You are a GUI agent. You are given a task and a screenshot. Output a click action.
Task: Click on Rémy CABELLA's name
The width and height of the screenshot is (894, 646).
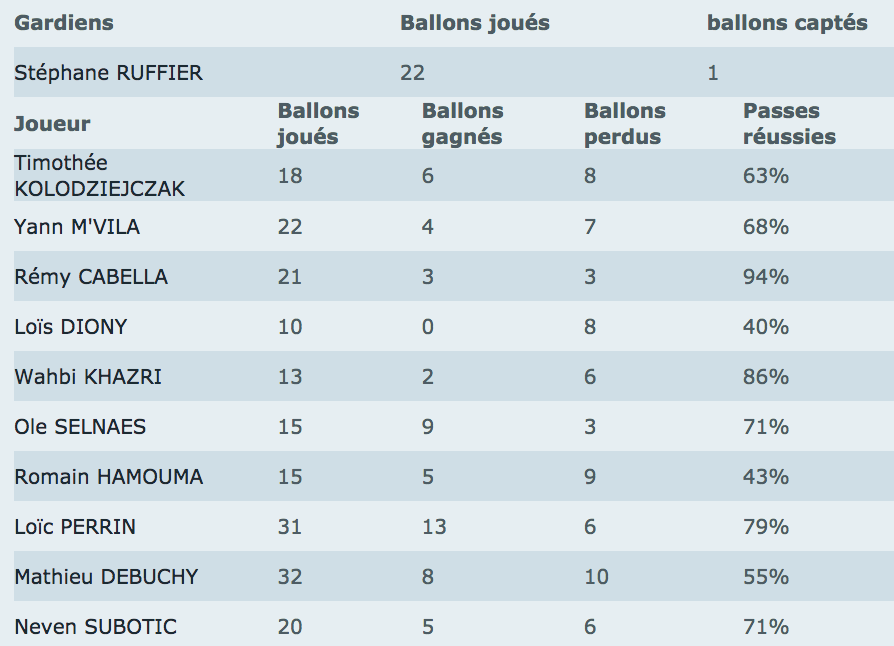pyautogui.click(x=91, y=277)
